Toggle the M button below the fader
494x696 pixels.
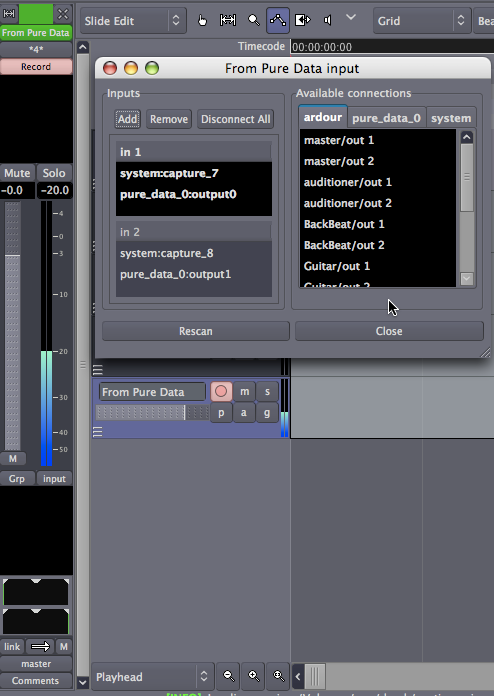click(x=12, y=459)
